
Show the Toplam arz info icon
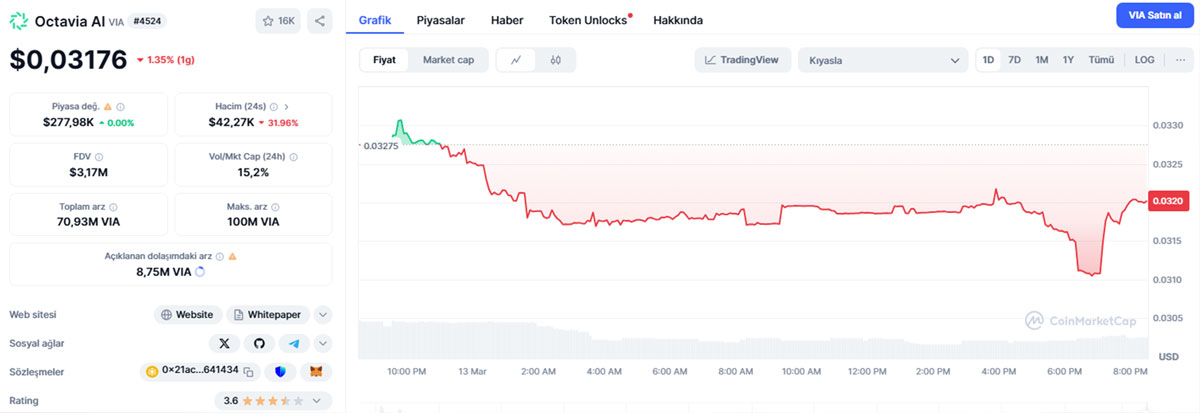[114, 207]
